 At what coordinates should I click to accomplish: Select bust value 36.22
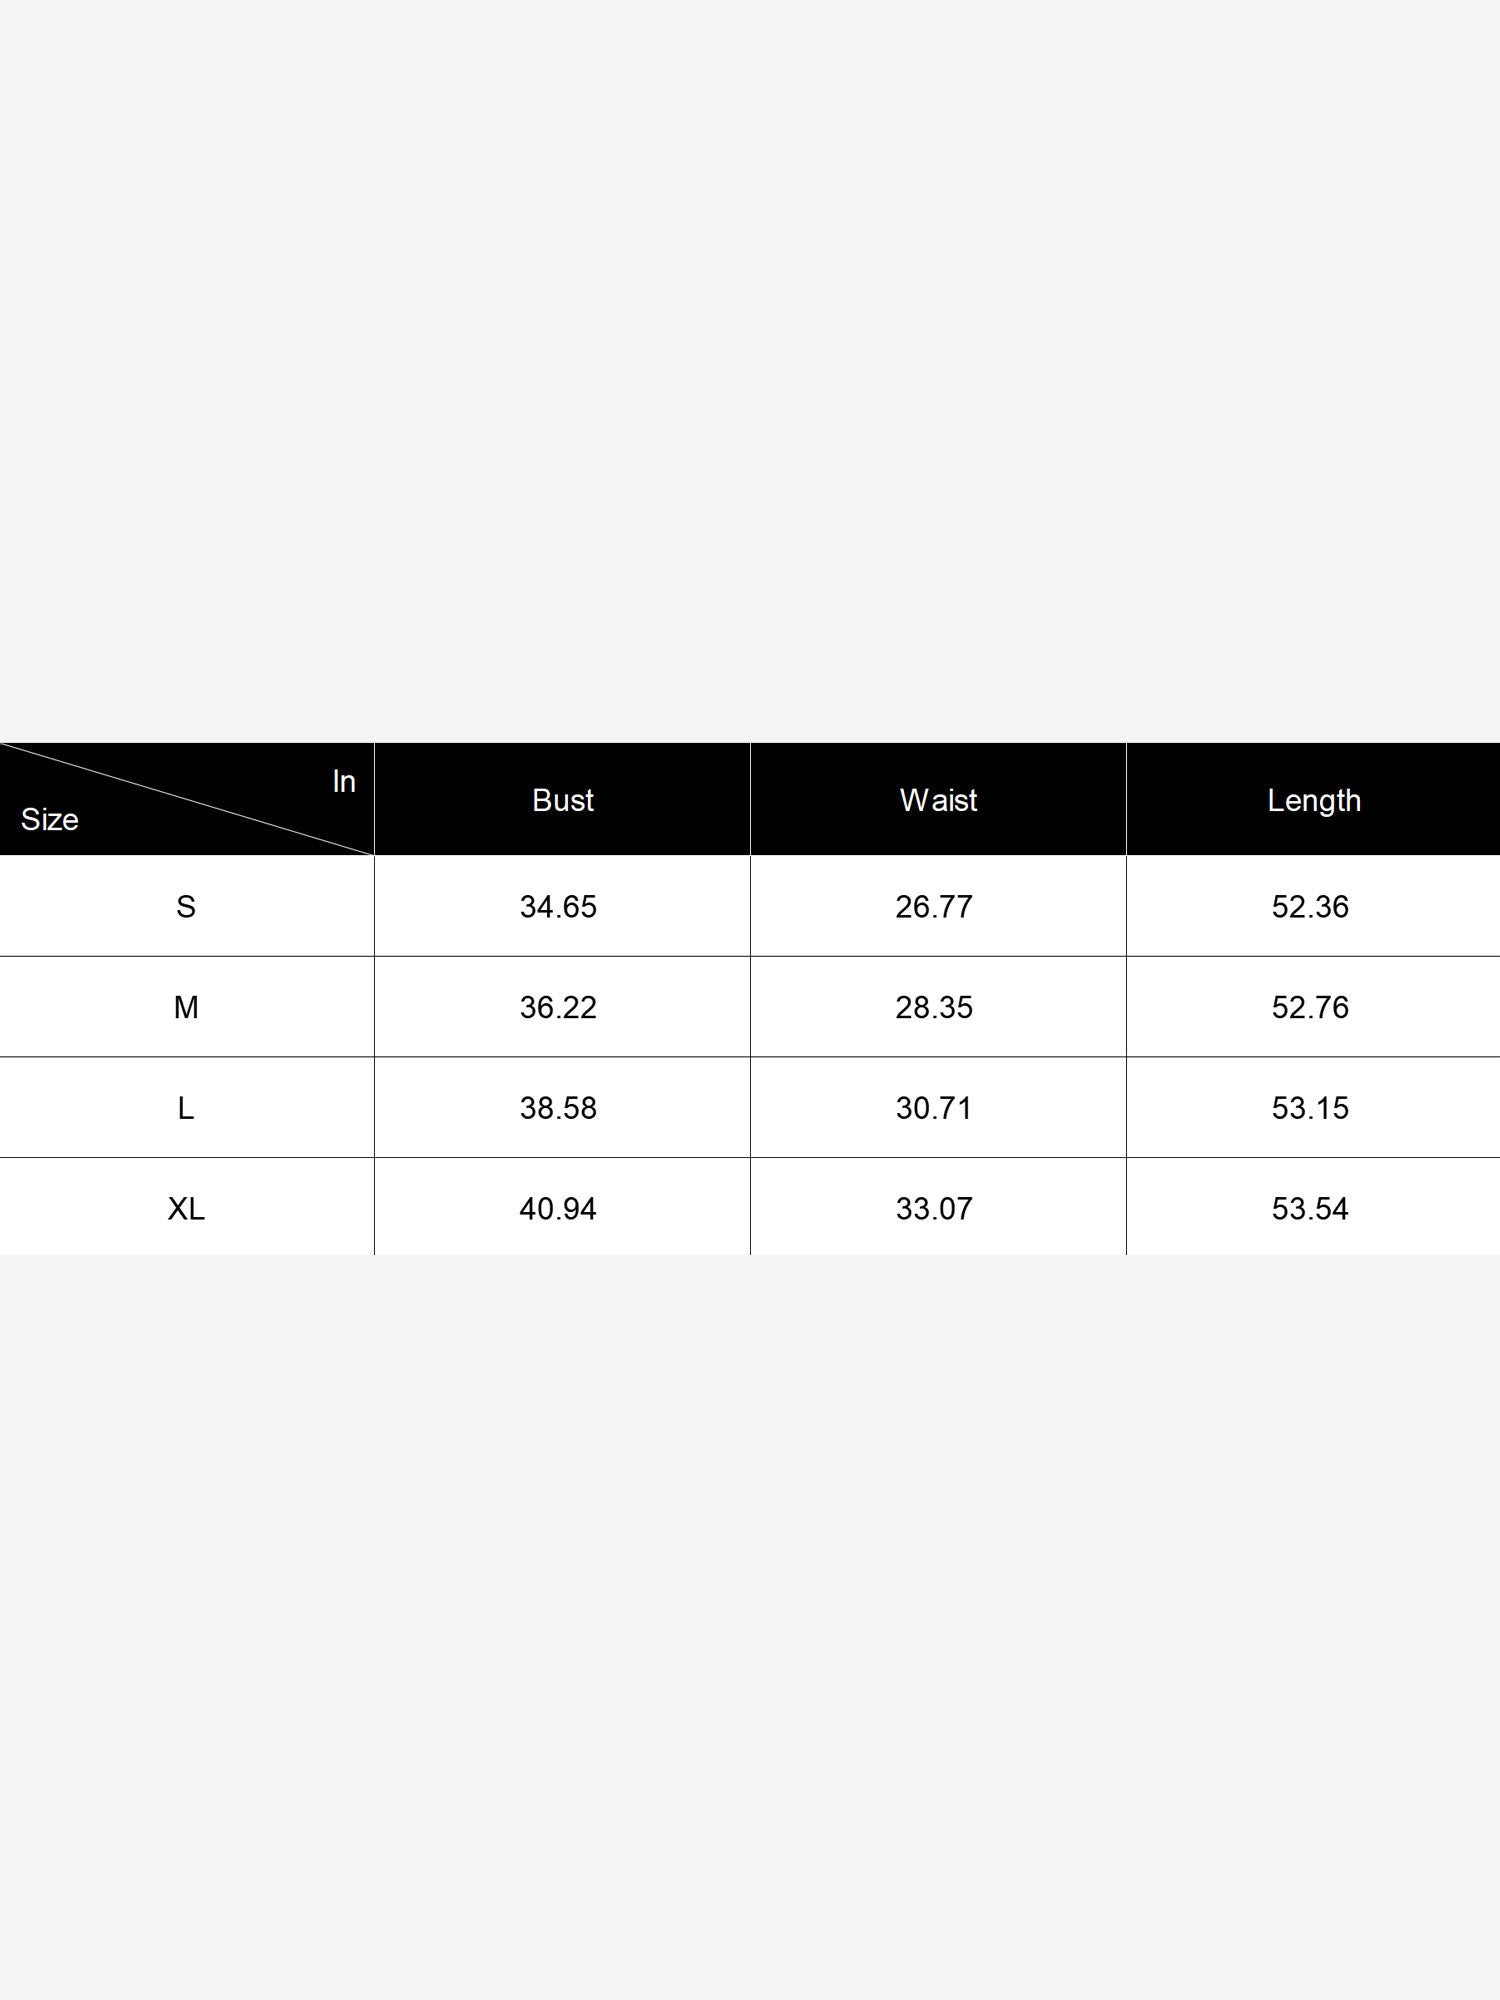[x=558, y=1007]
